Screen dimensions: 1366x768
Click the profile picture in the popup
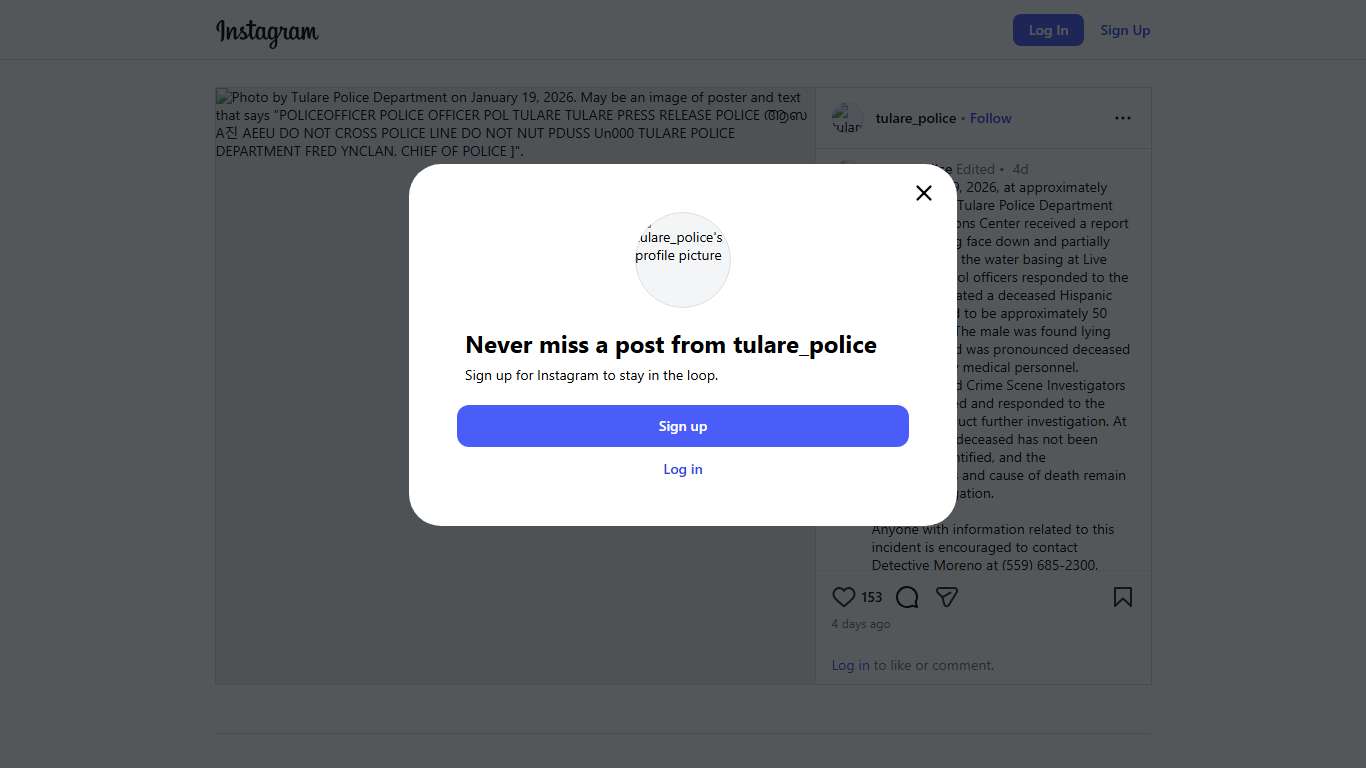click(x=683, y=260)
